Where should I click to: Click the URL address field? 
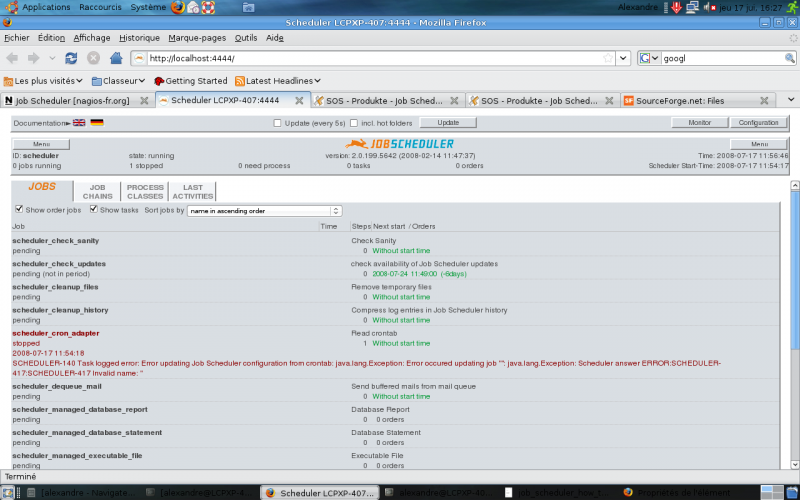tap(375, 58)
